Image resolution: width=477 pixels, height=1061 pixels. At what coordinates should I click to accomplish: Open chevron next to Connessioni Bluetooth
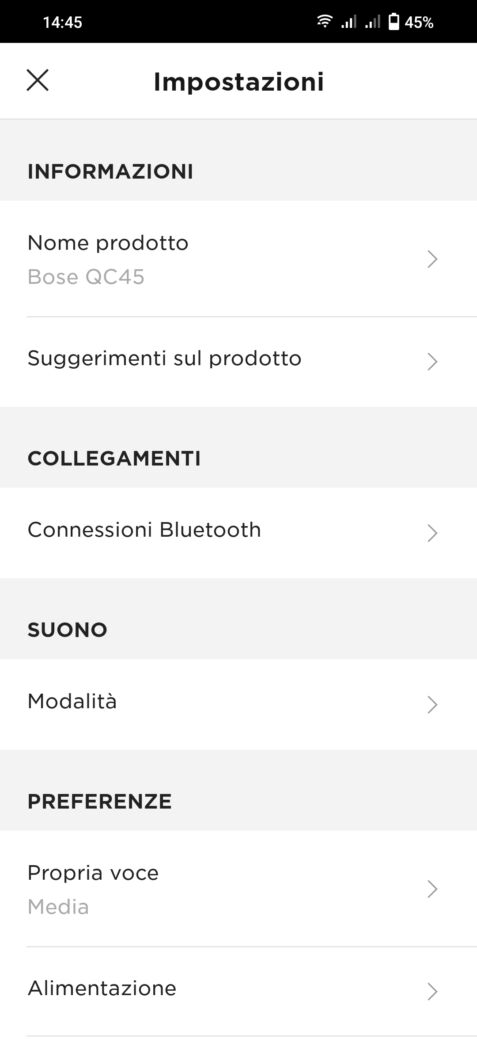(x=433, y=533)
